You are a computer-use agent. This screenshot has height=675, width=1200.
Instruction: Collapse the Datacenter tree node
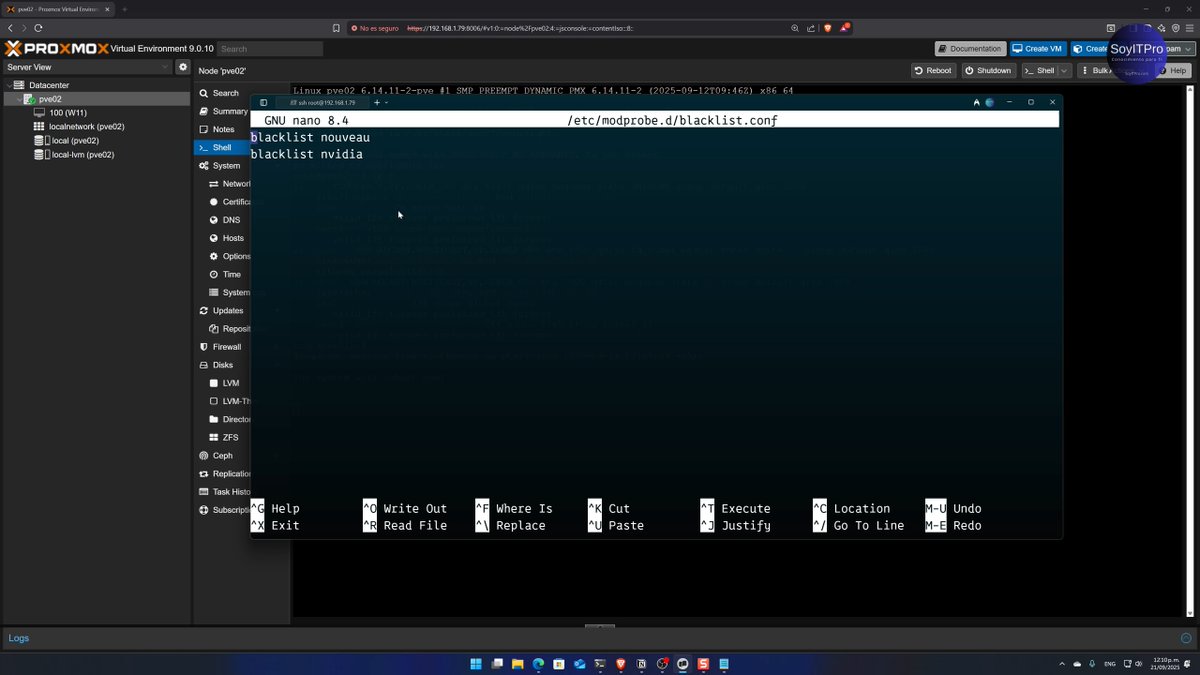[8, 85]
